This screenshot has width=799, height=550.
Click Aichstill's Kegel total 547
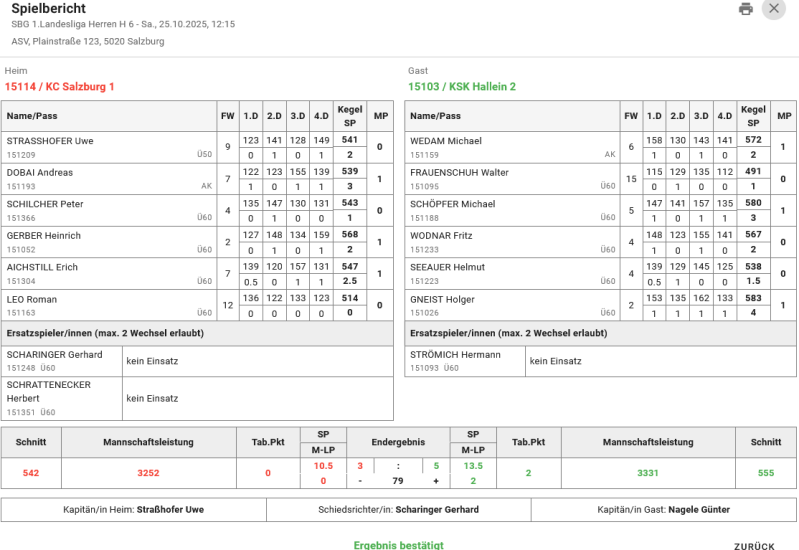pyautogui.click(x=350, y=267)
